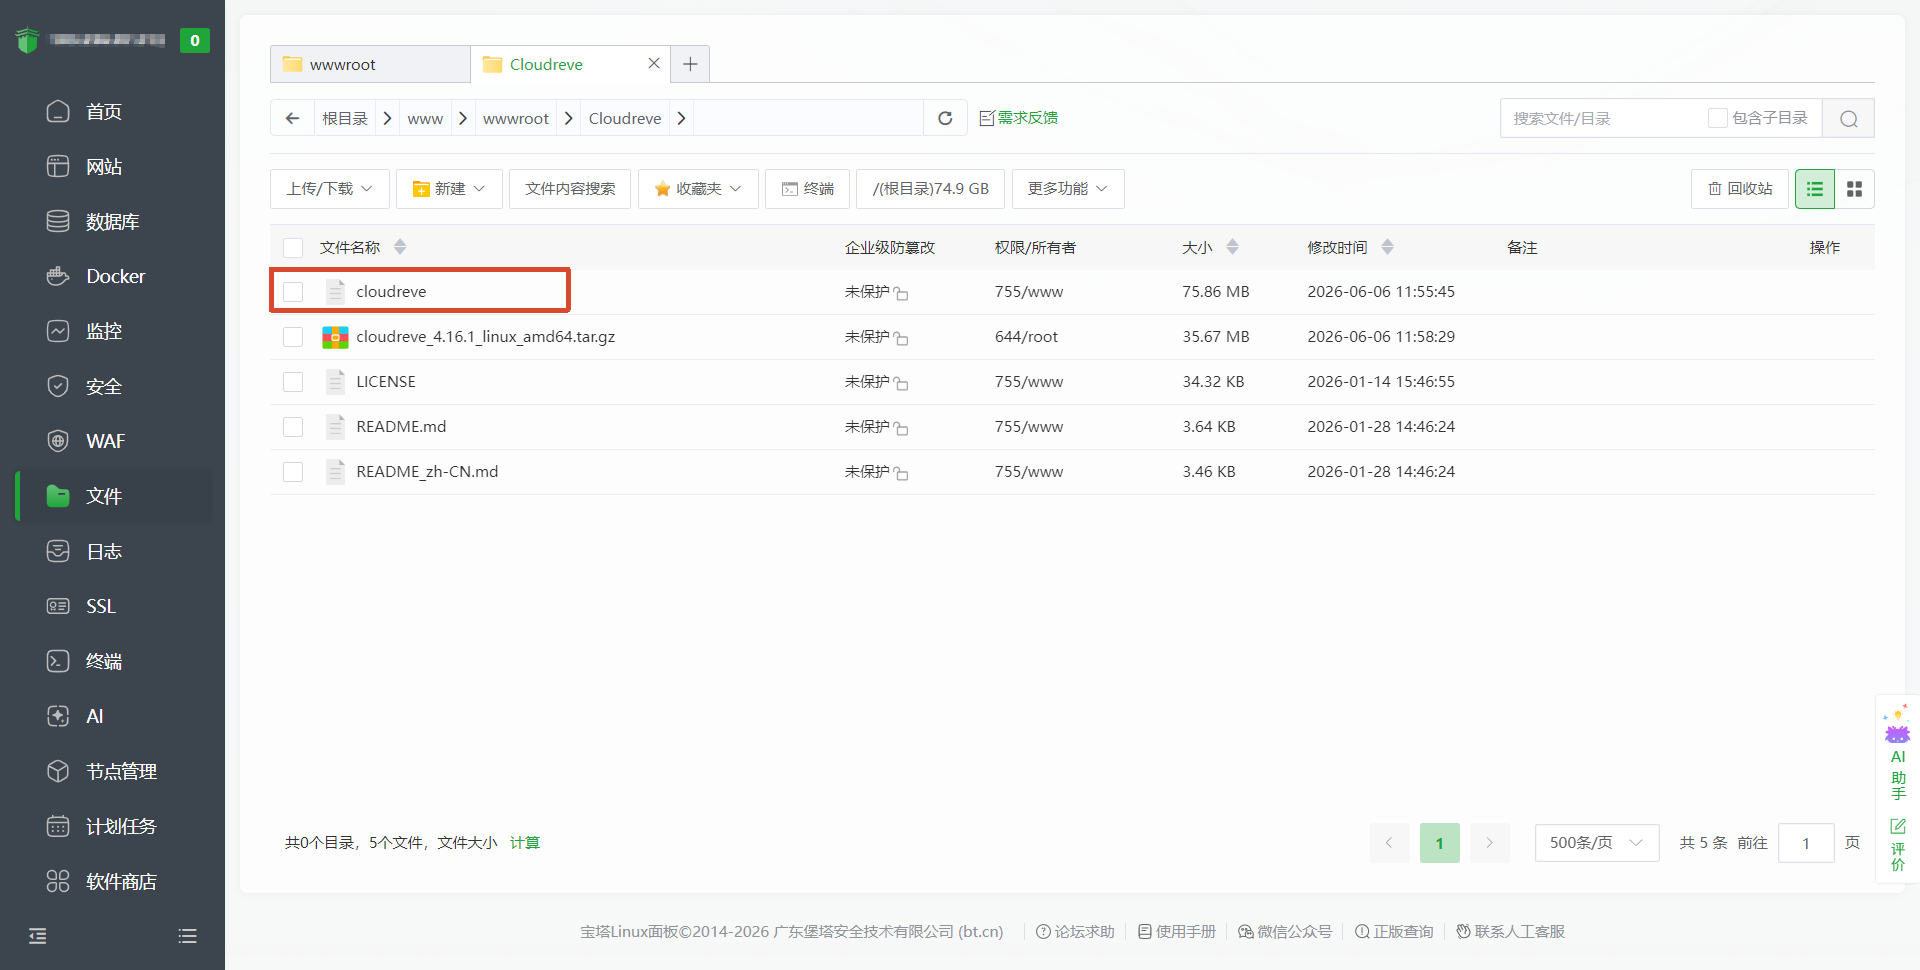Screen dimensions: 1920x970
Task: Go to page 1 pagination button
Action: click(1440, 843)
